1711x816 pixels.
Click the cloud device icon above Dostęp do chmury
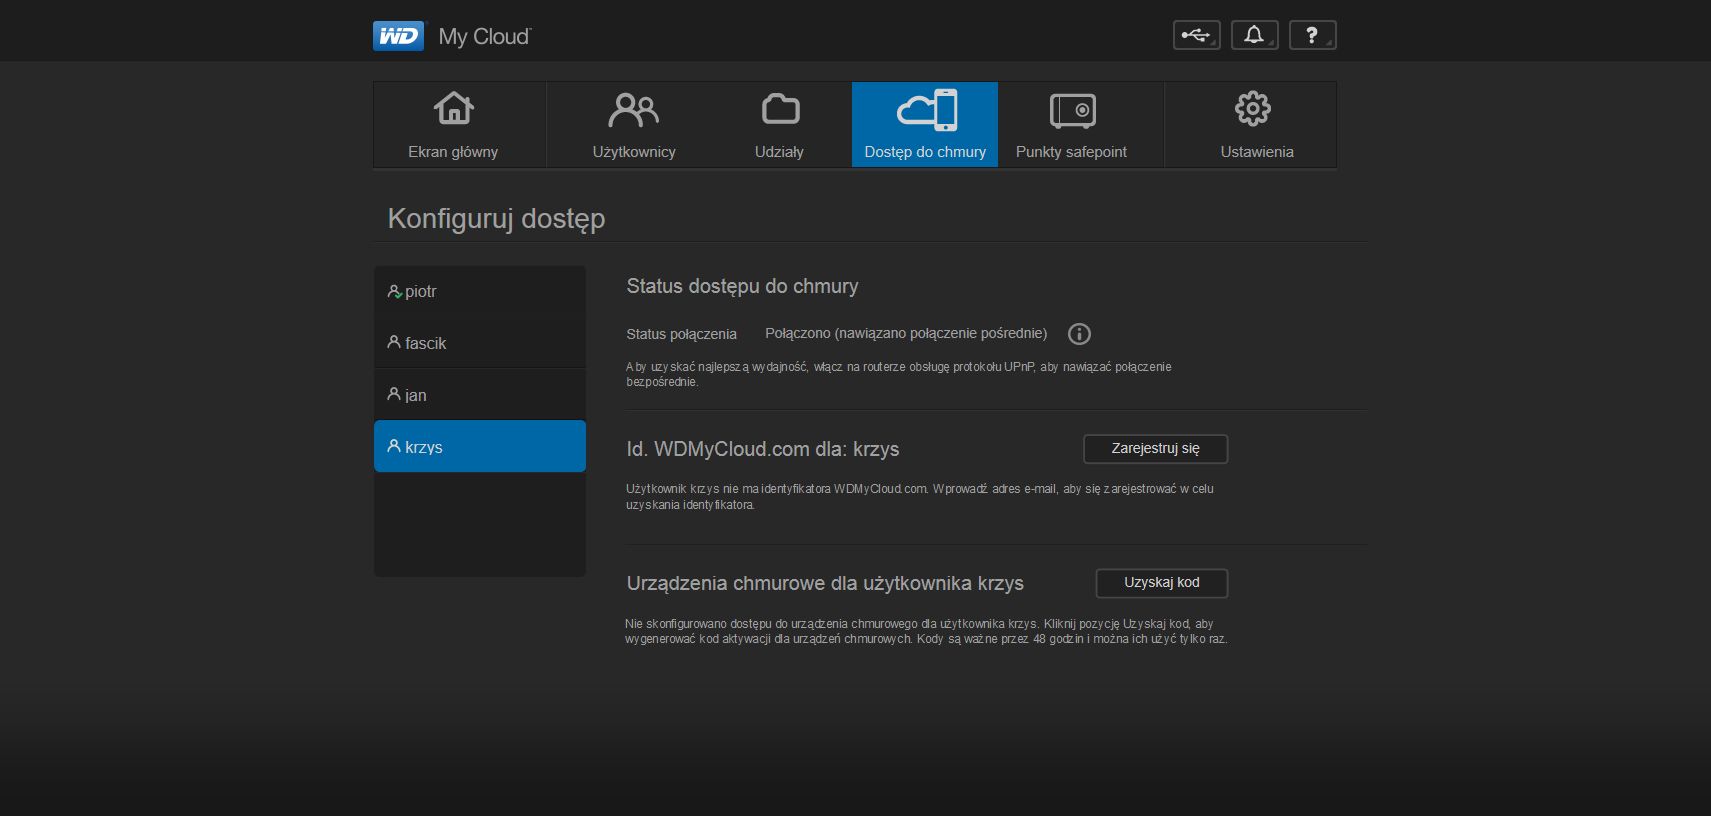(926, 110)
